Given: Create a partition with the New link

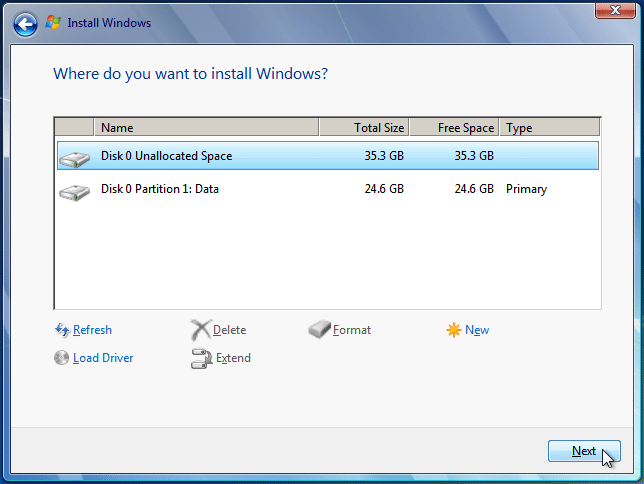Looking at the screenshot, I should point(477,330).
